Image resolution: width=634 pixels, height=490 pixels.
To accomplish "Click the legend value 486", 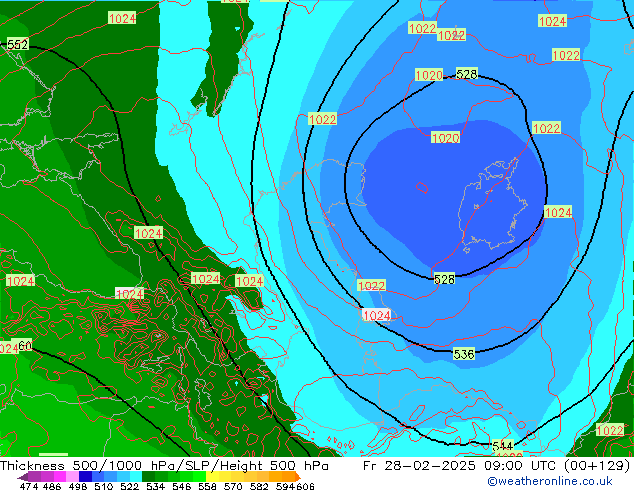I will pos(52,486).
